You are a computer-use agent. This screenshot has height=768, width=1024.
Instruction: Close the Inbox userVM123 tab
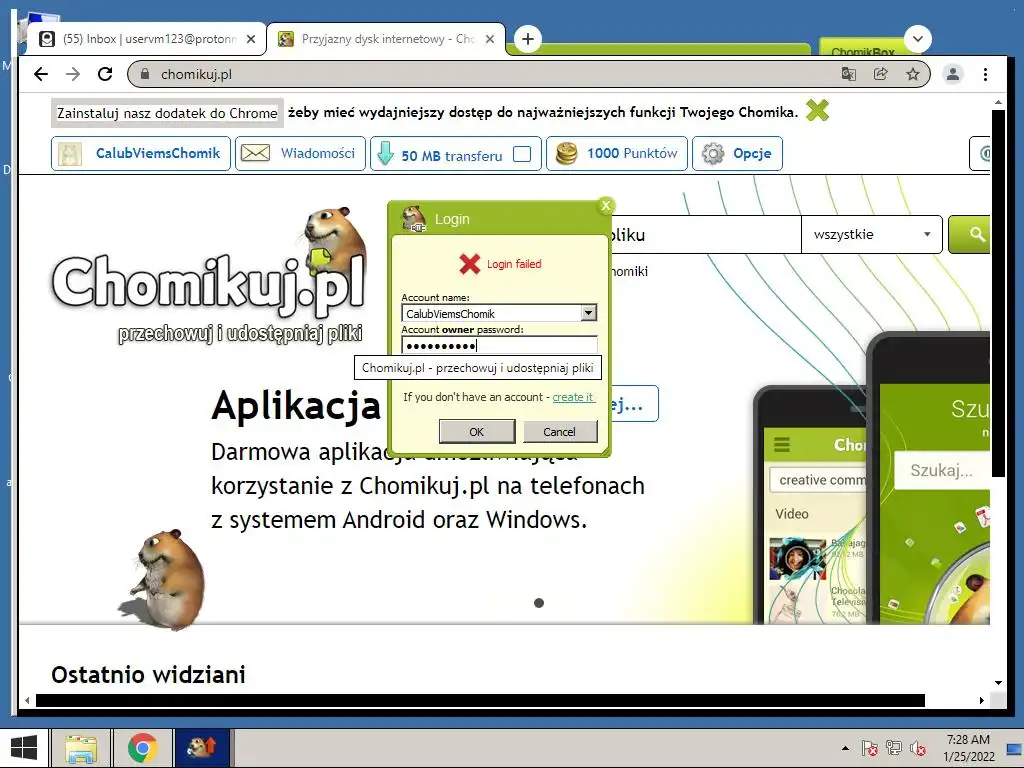251,39
